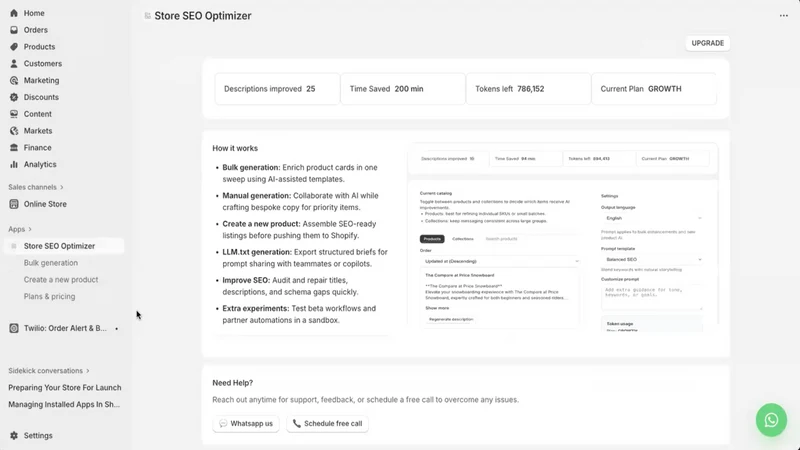The height and width of the screenshot is (450, 800).
Task: Select Bulk generation submenu item
Action: (x=51, y=263)
